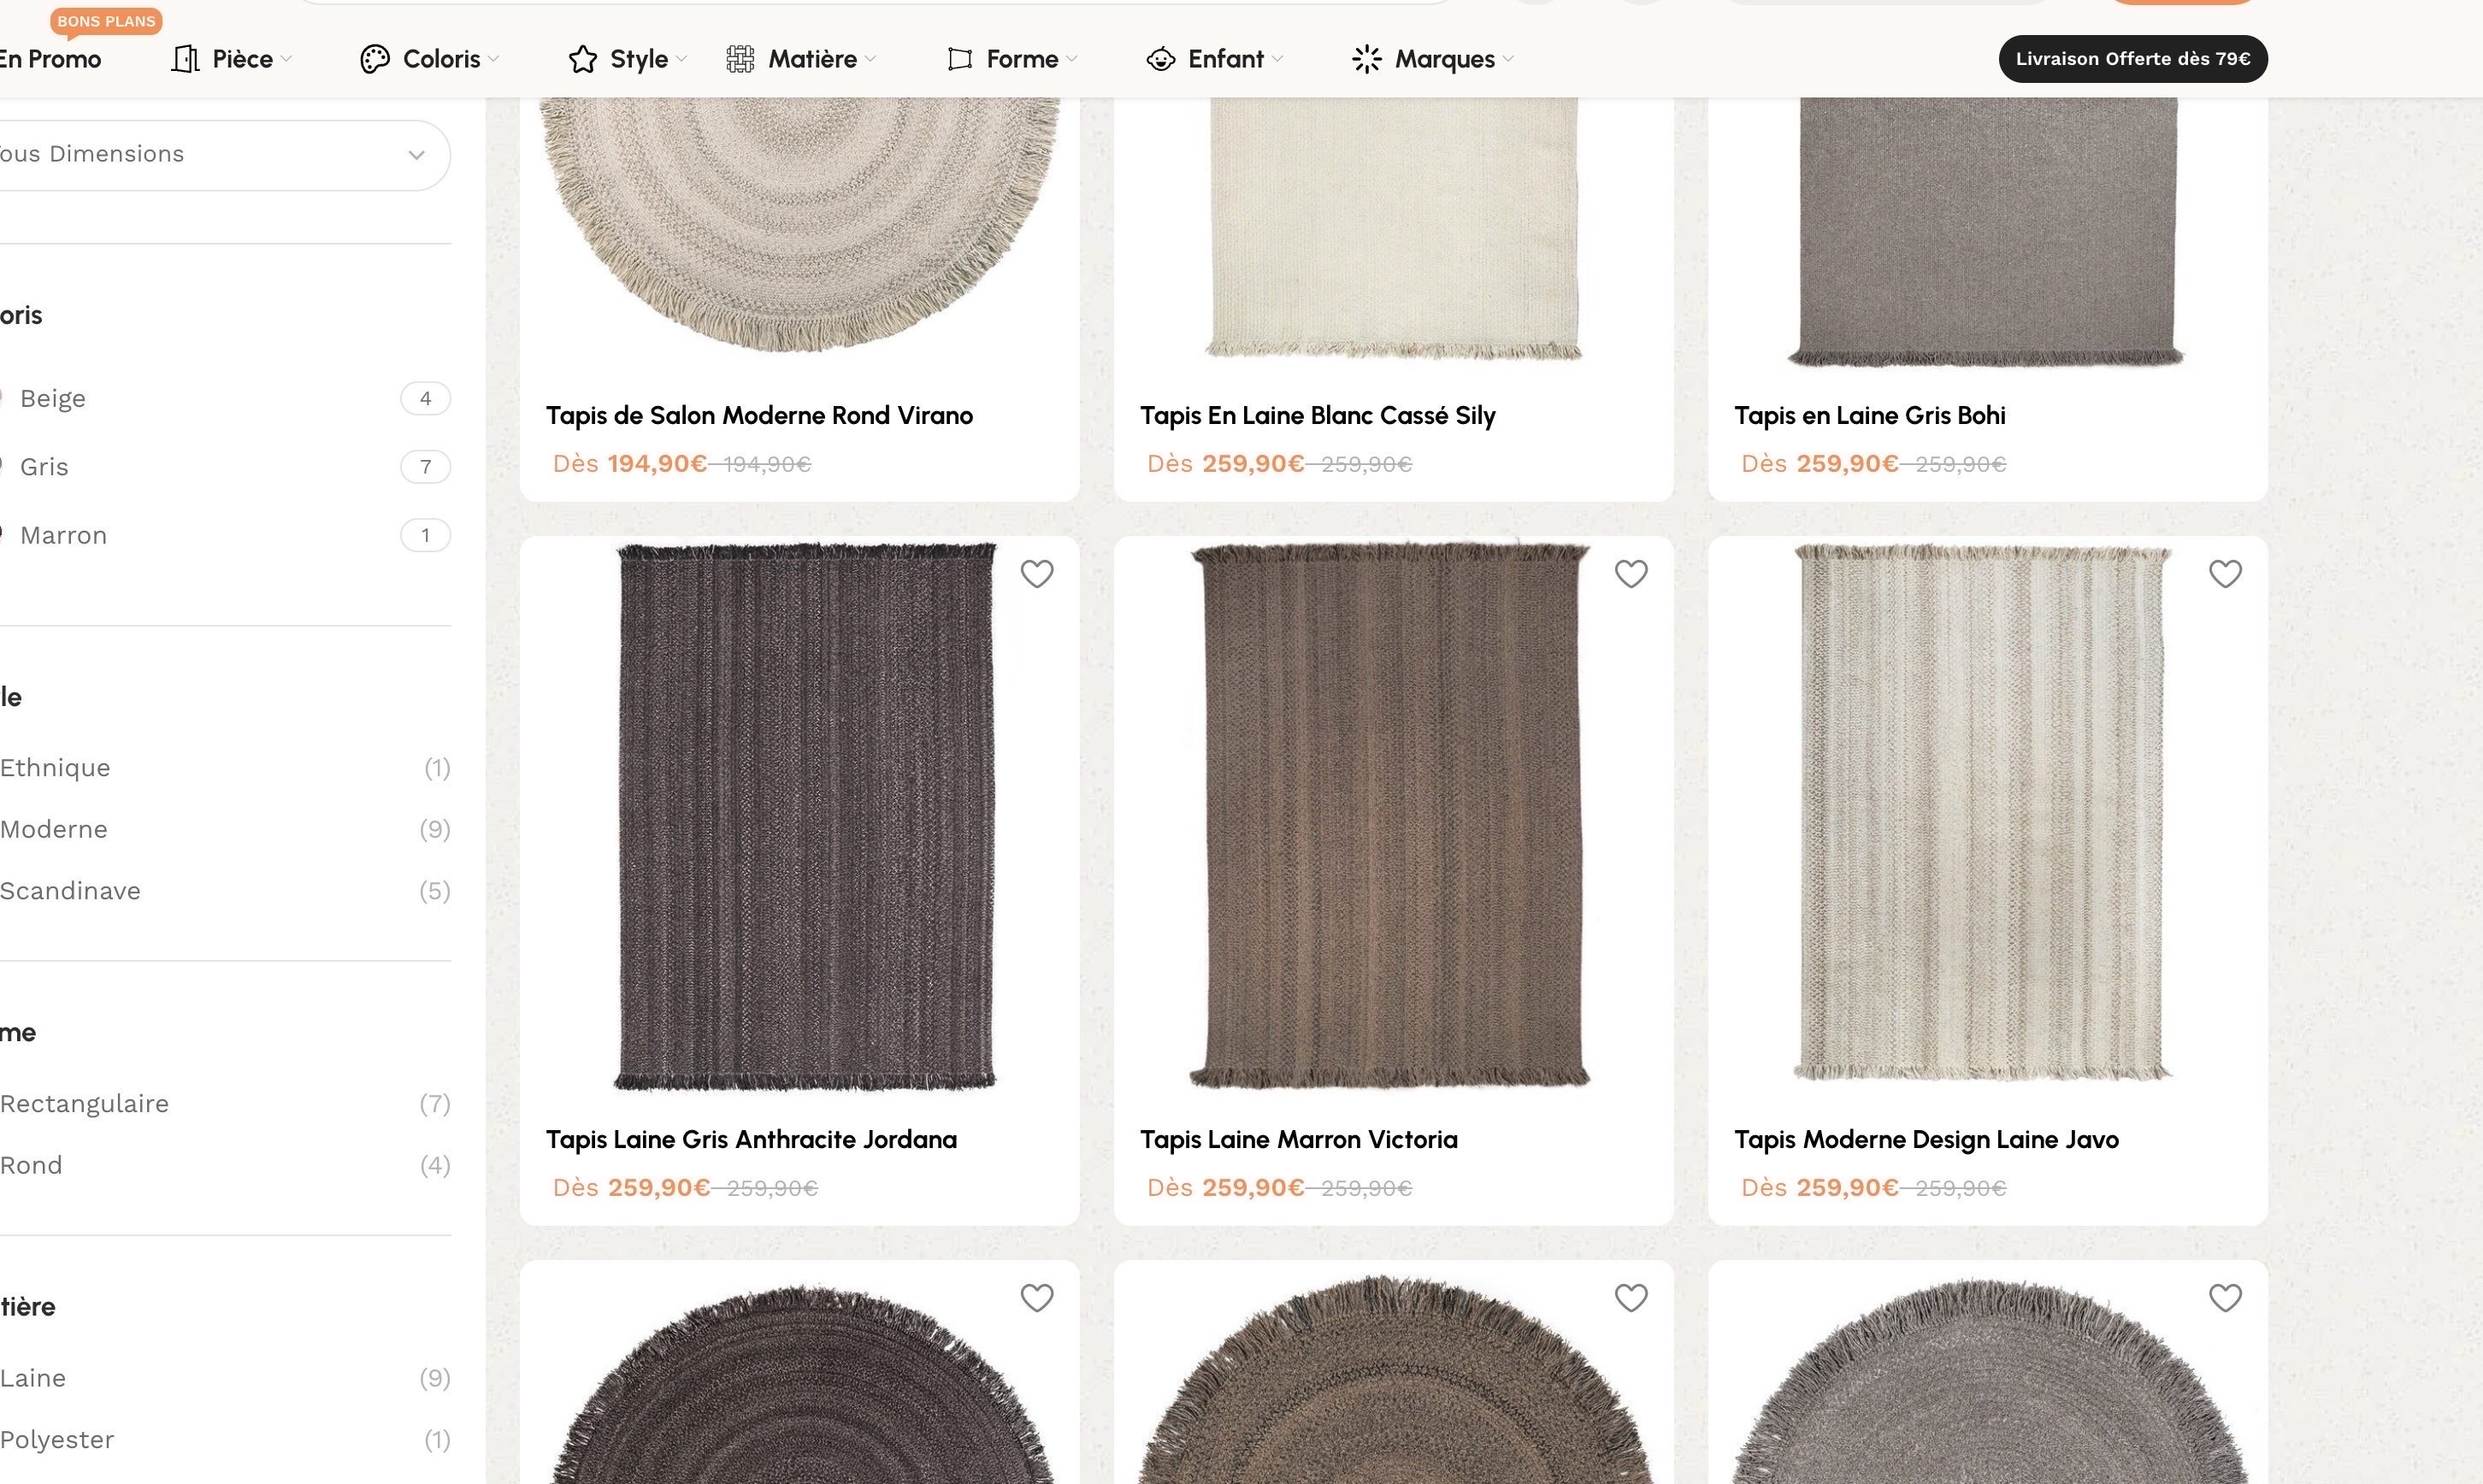The height and width of the screenshot is (1484, 2483).
Task: Click the Tapis Laine Marron Victoria rug image
Action: [x=1390, y=815]
